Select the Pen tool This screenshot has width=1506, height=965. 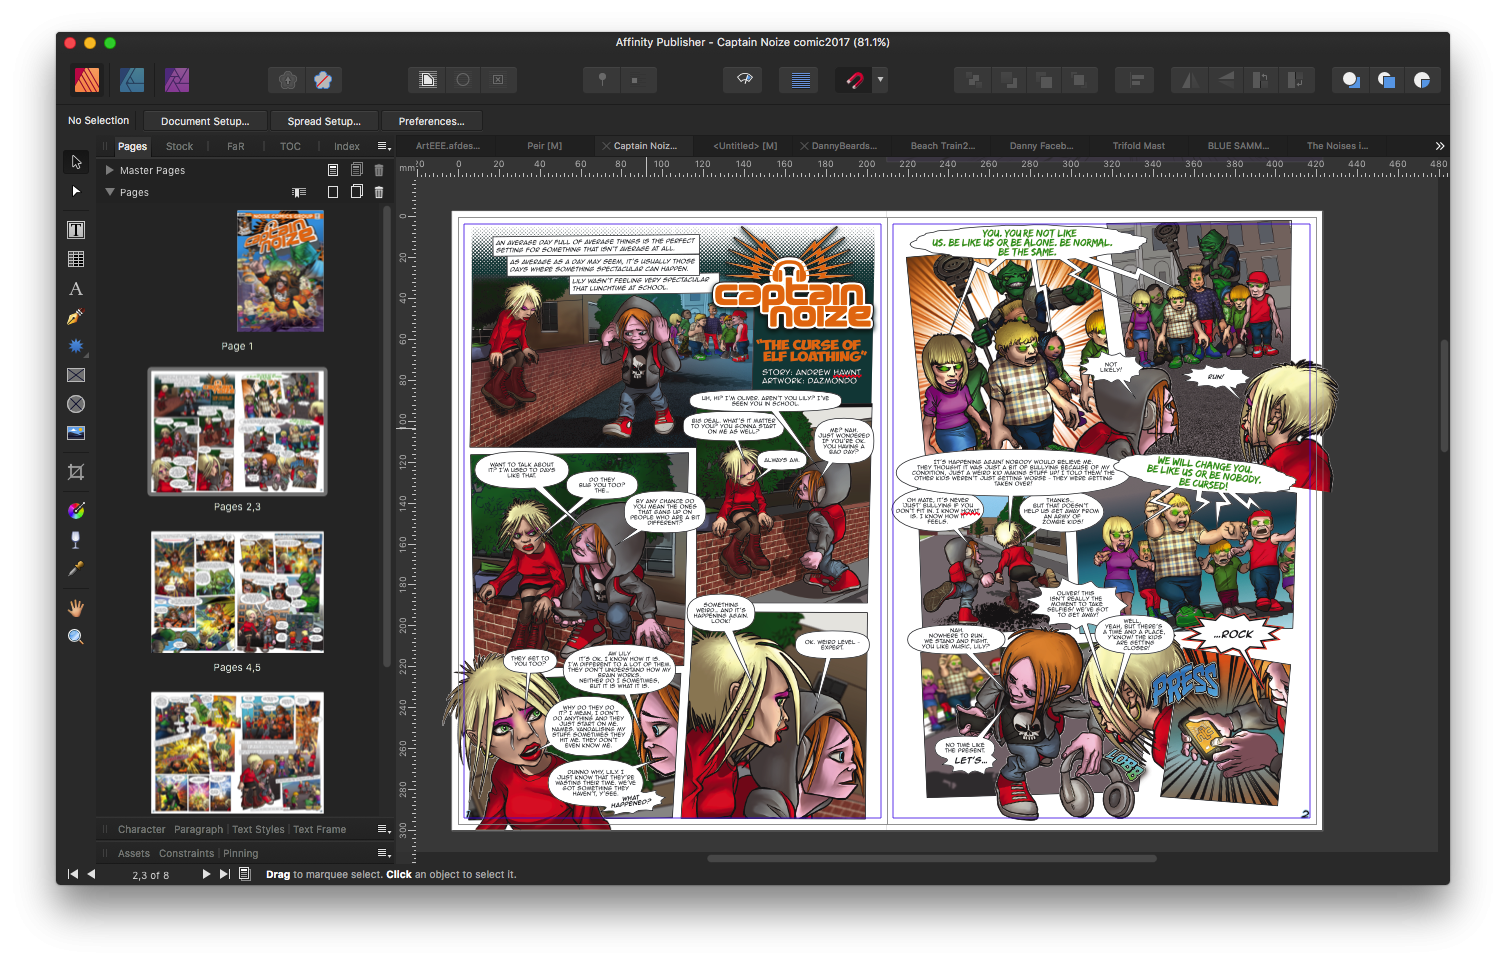(76, 317)
